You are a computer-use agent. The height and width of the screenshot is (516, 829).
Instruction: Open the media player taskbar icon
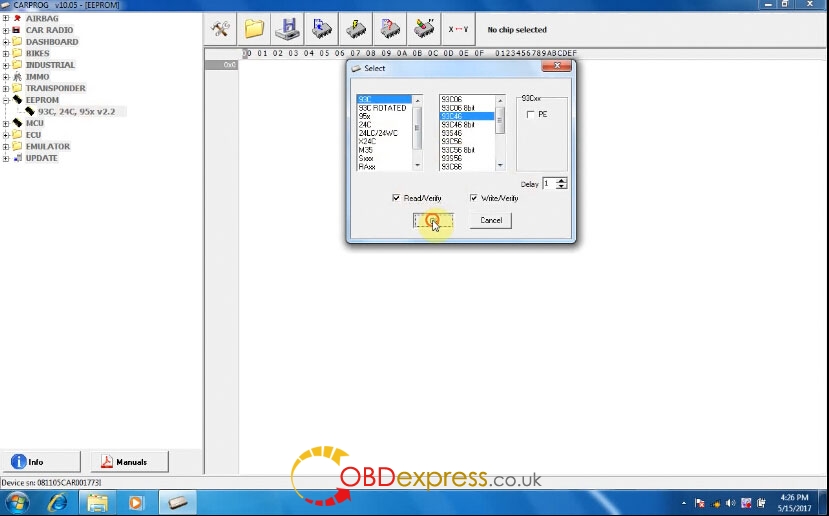tap(136, 502)
